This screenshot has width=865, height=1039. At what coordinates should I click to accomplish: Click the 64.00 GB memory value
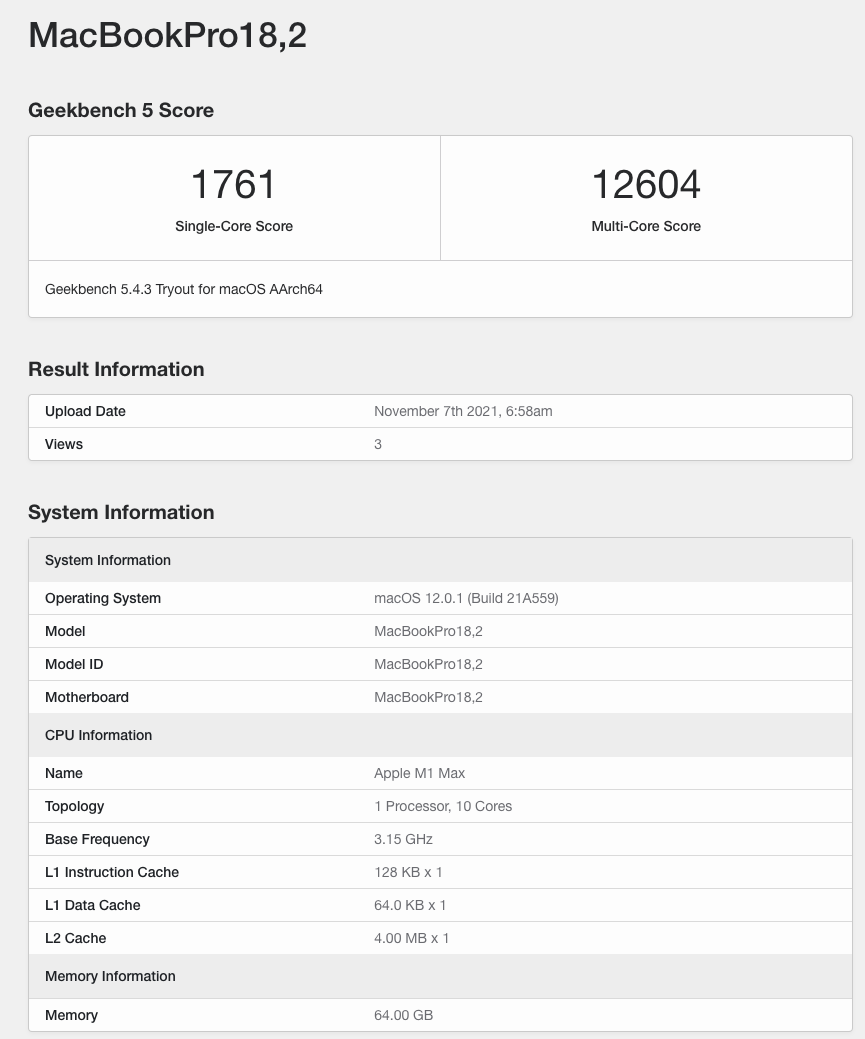(x=403, y=1015)
